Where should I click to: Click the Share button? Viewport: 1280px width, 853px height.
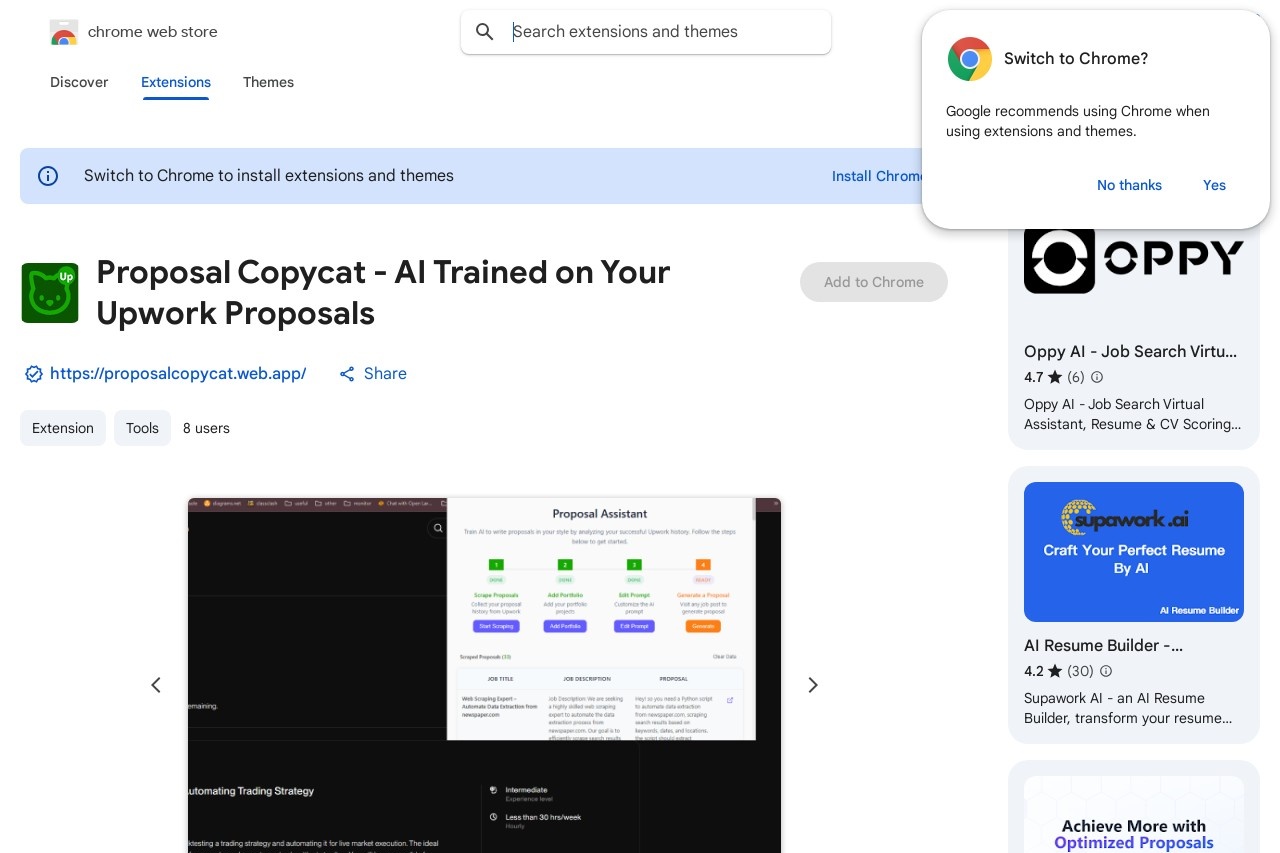point(372,374)
